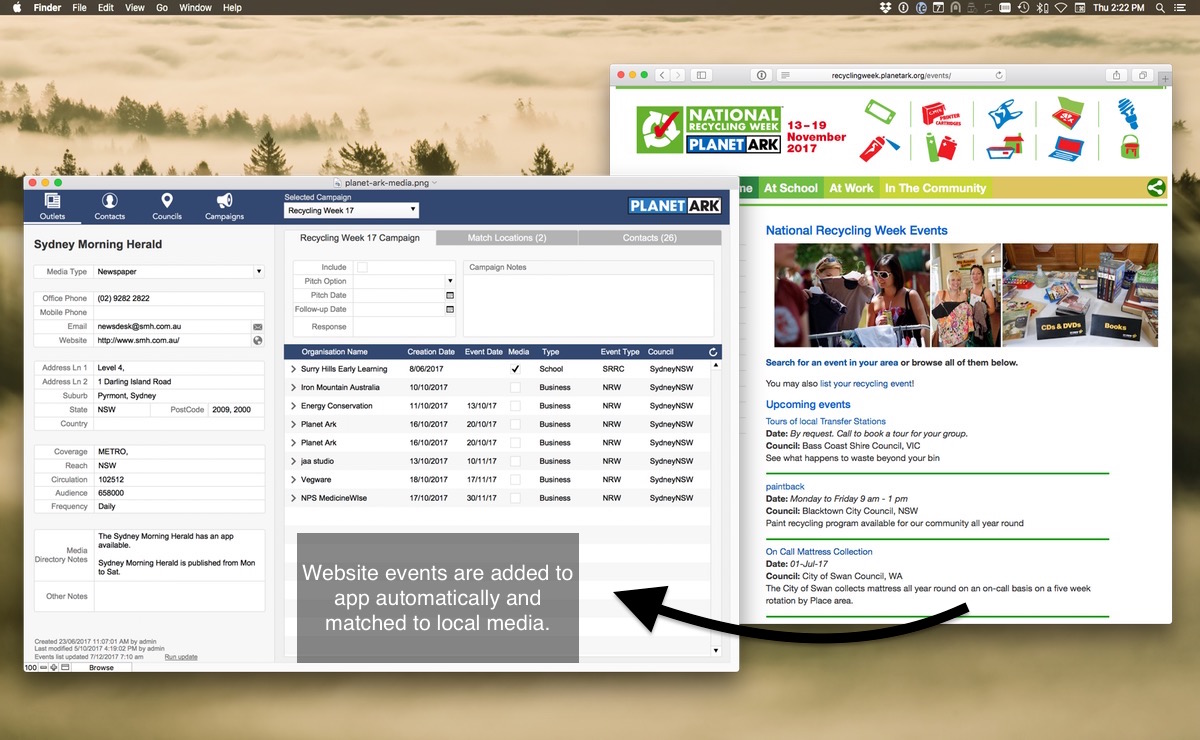Click the batteries recycling icon
Viewport: 1200px width, 740px height.
coord(939,148)
